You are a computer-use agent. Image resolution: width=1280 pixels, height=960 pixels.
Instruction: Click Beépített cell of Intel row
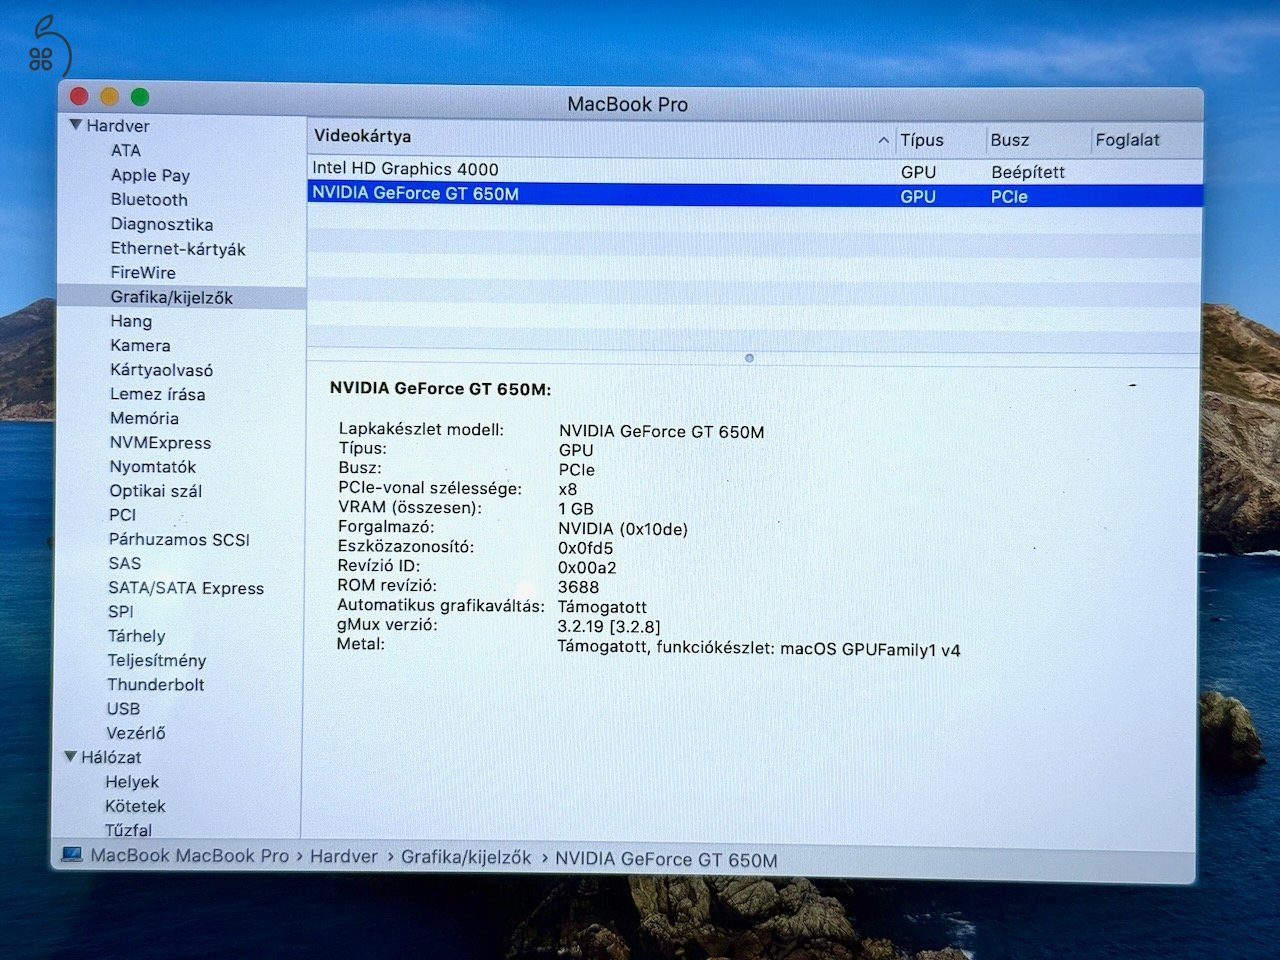point(1028,172)
